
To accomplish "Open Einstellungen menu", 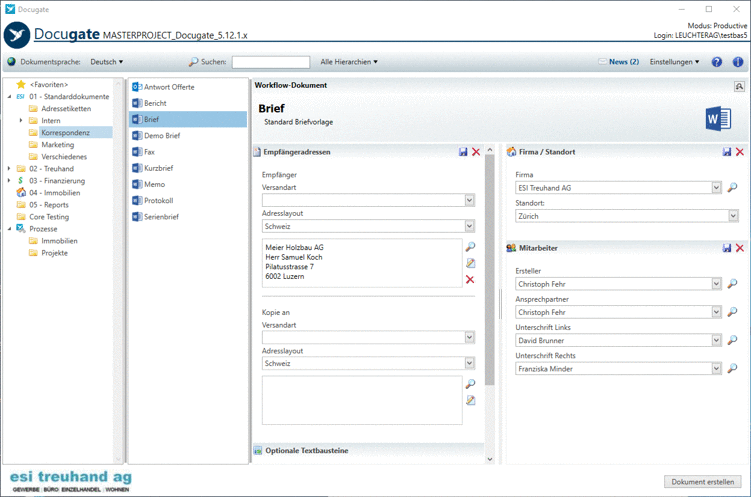I will (674, 62).
